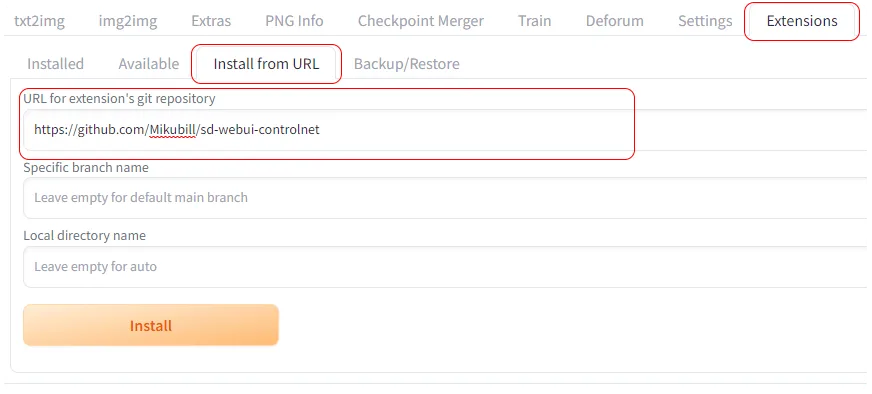Click the Local directory name field
The image size is (872, 394).
445,267
